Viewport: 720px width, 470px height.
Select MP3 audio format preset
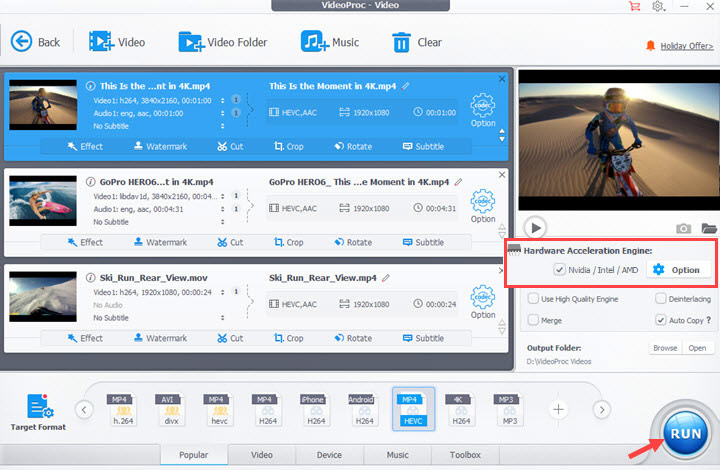click(509, 410)
